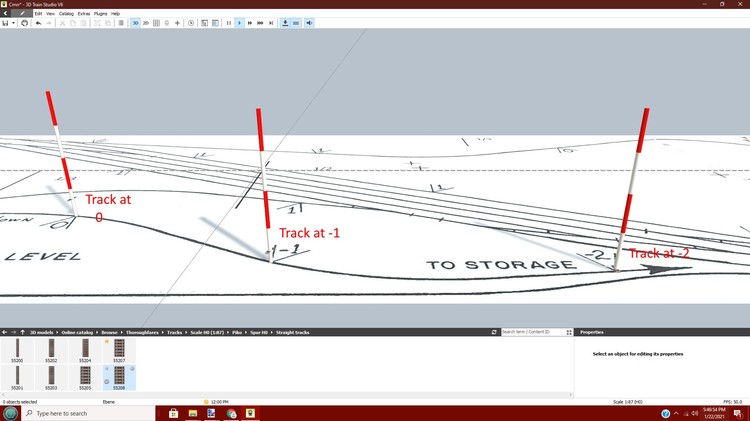Toggle the sound speaker button
The image size is (750, 421).
tap(308, 22)
